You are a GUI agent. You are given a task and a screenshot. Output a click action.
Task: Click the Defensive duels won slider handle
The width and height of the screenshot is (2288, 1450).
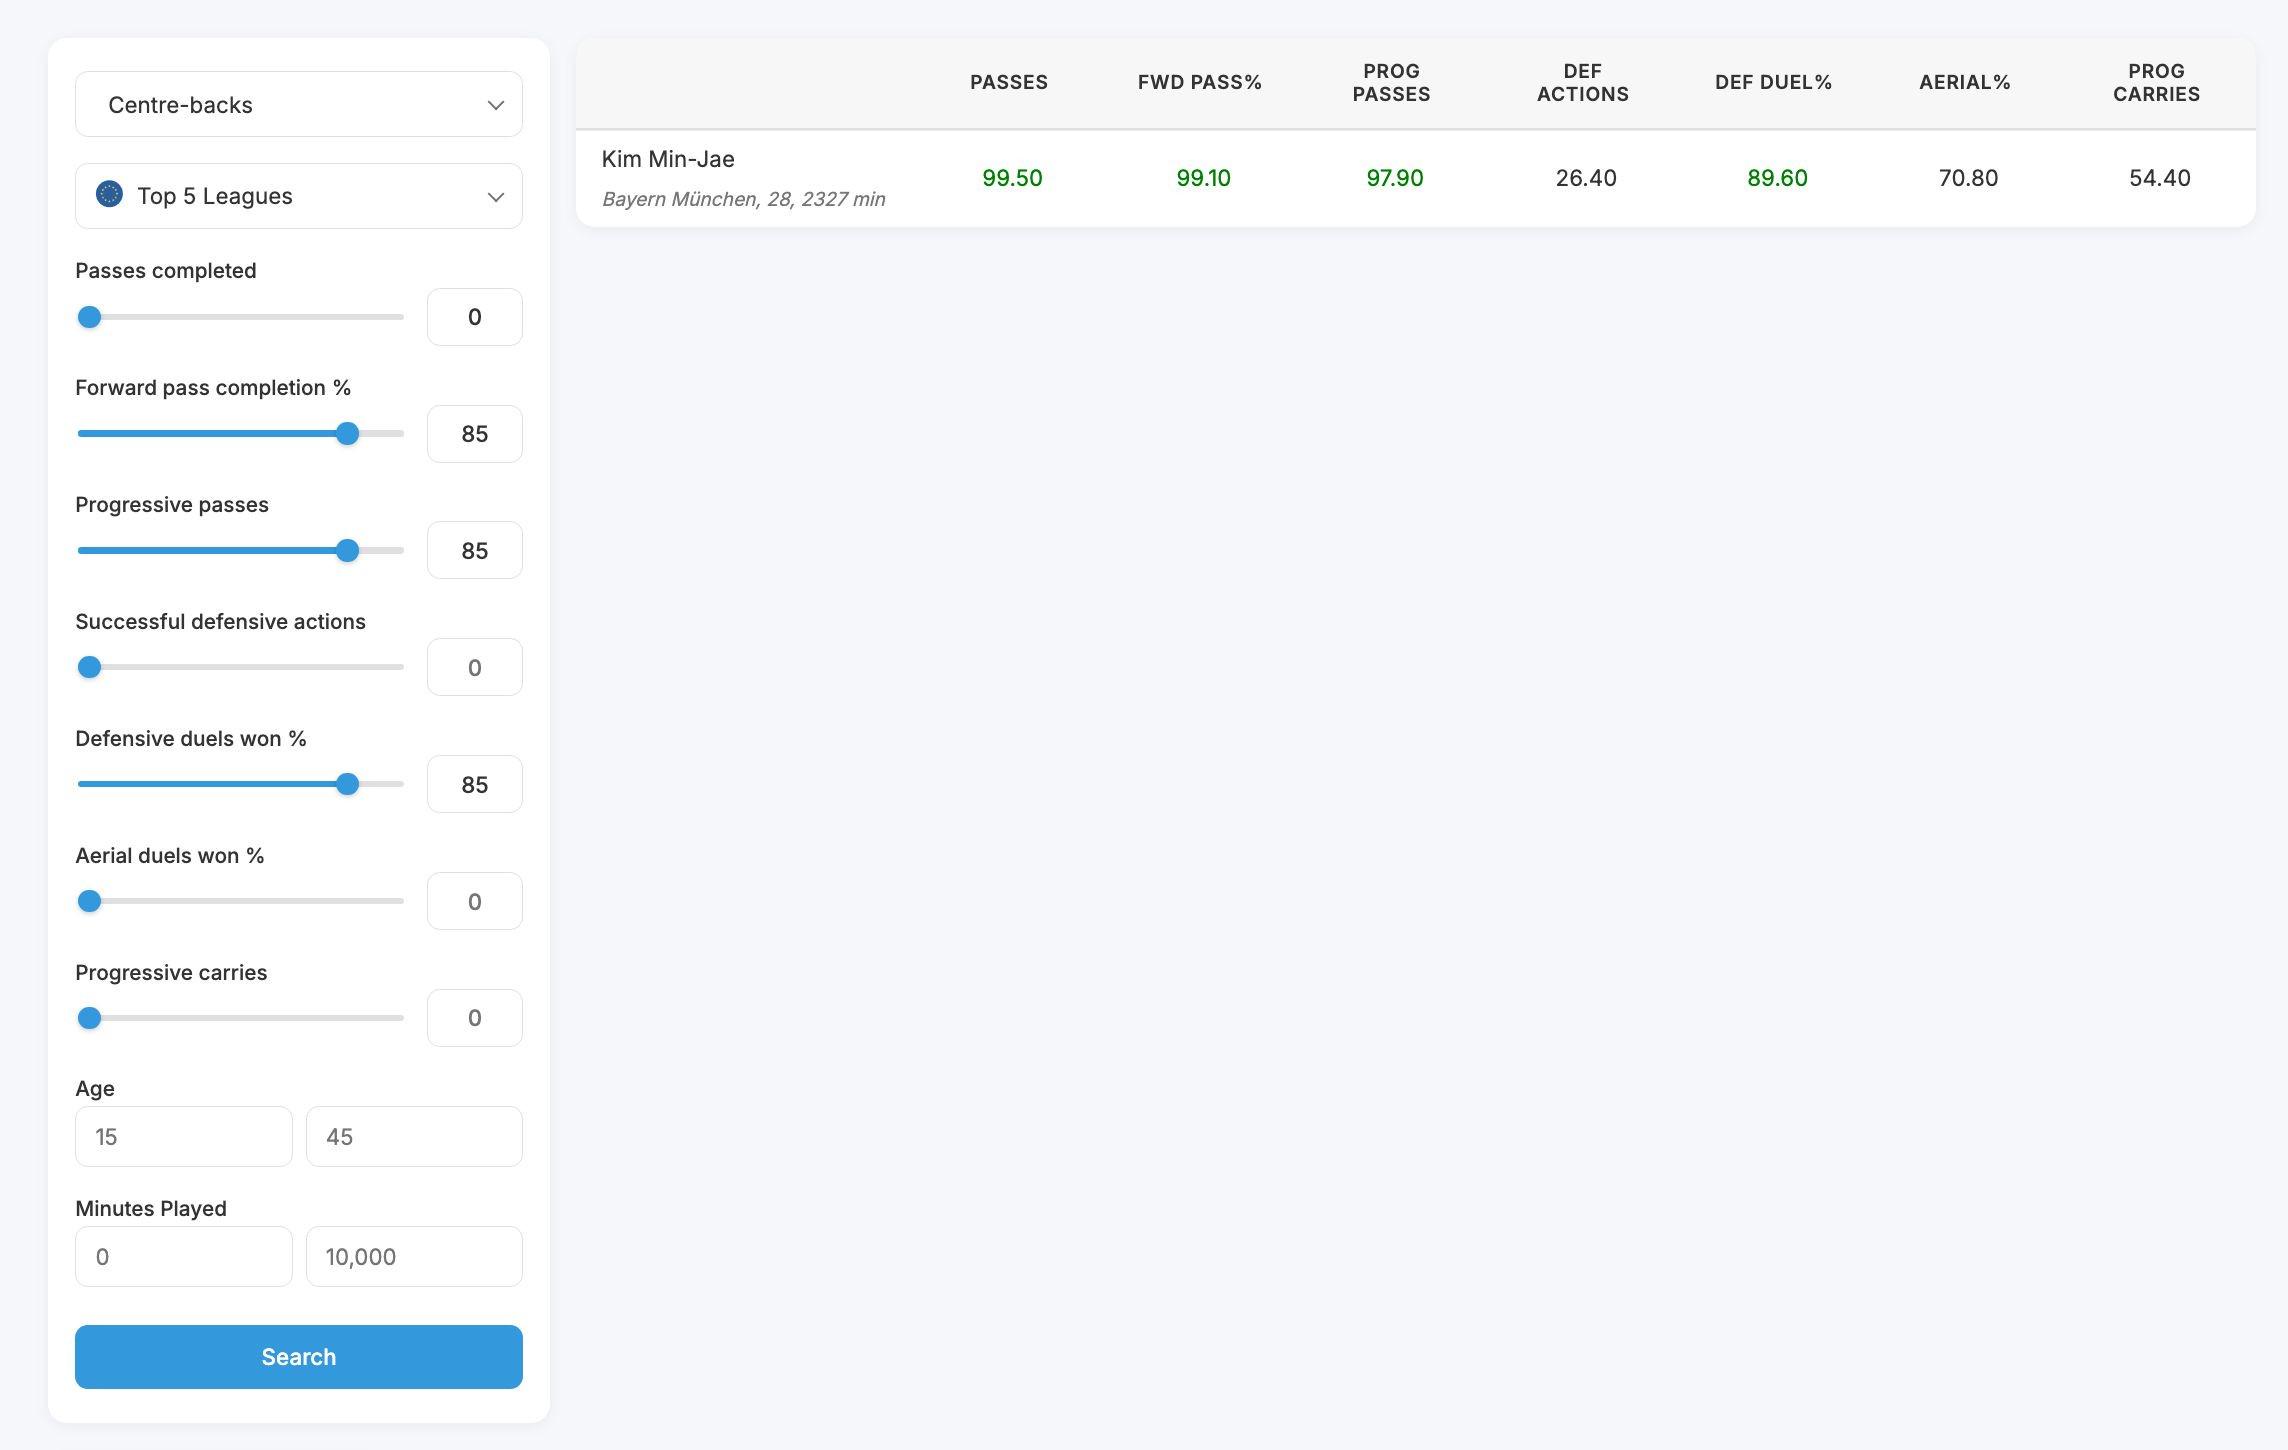point(347,785)
